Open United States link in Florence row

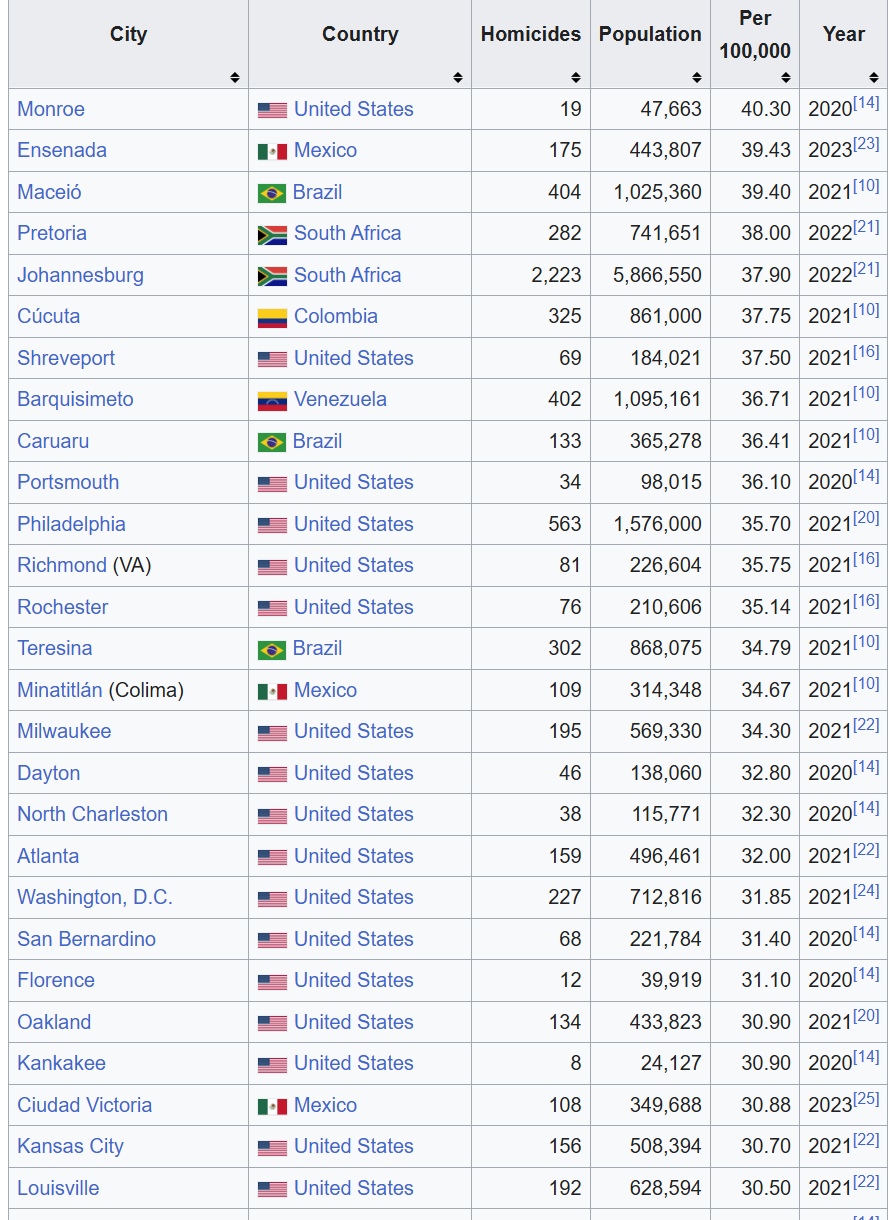coord(353,980)
